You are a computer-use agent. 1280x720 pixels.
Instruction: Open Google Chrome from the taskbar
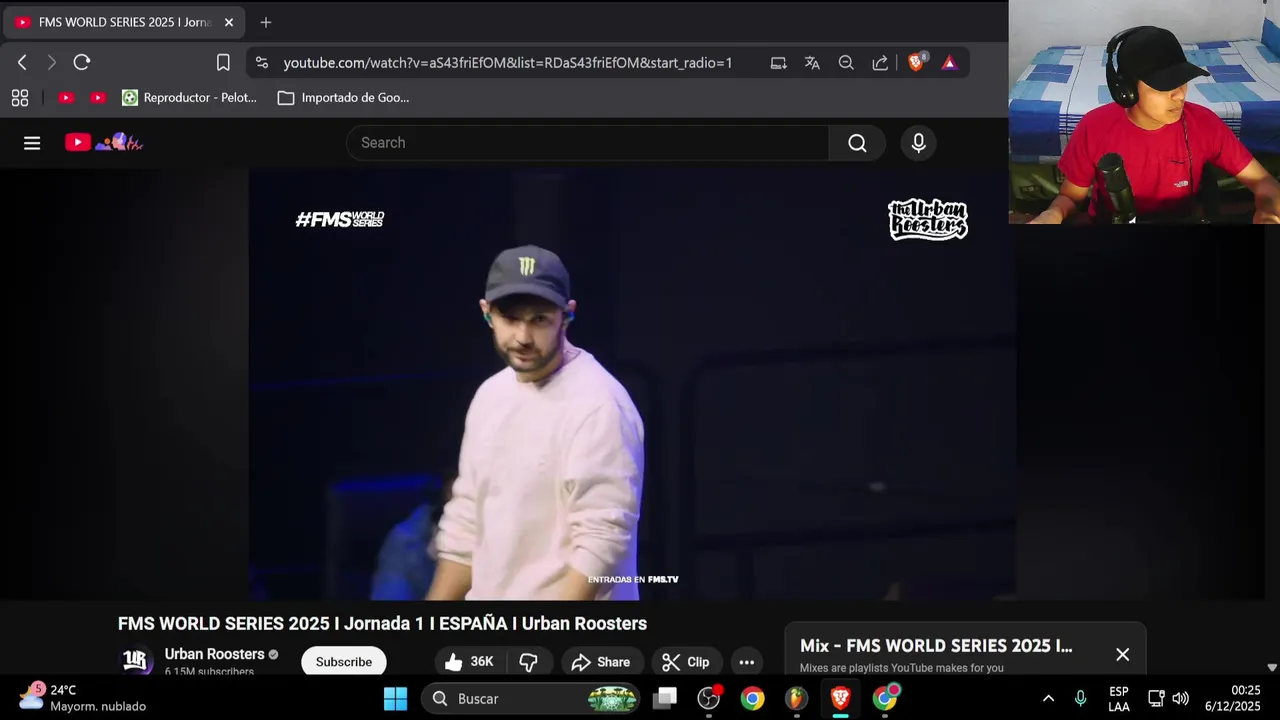pos(753,698)
